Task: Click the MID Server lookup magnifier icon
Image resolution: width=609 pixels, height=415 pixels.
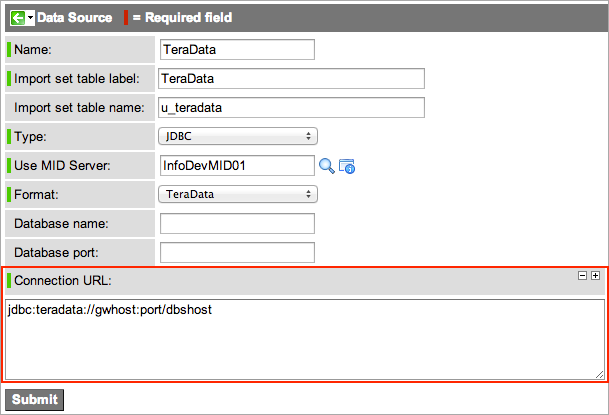Action: tap(327, 166)
